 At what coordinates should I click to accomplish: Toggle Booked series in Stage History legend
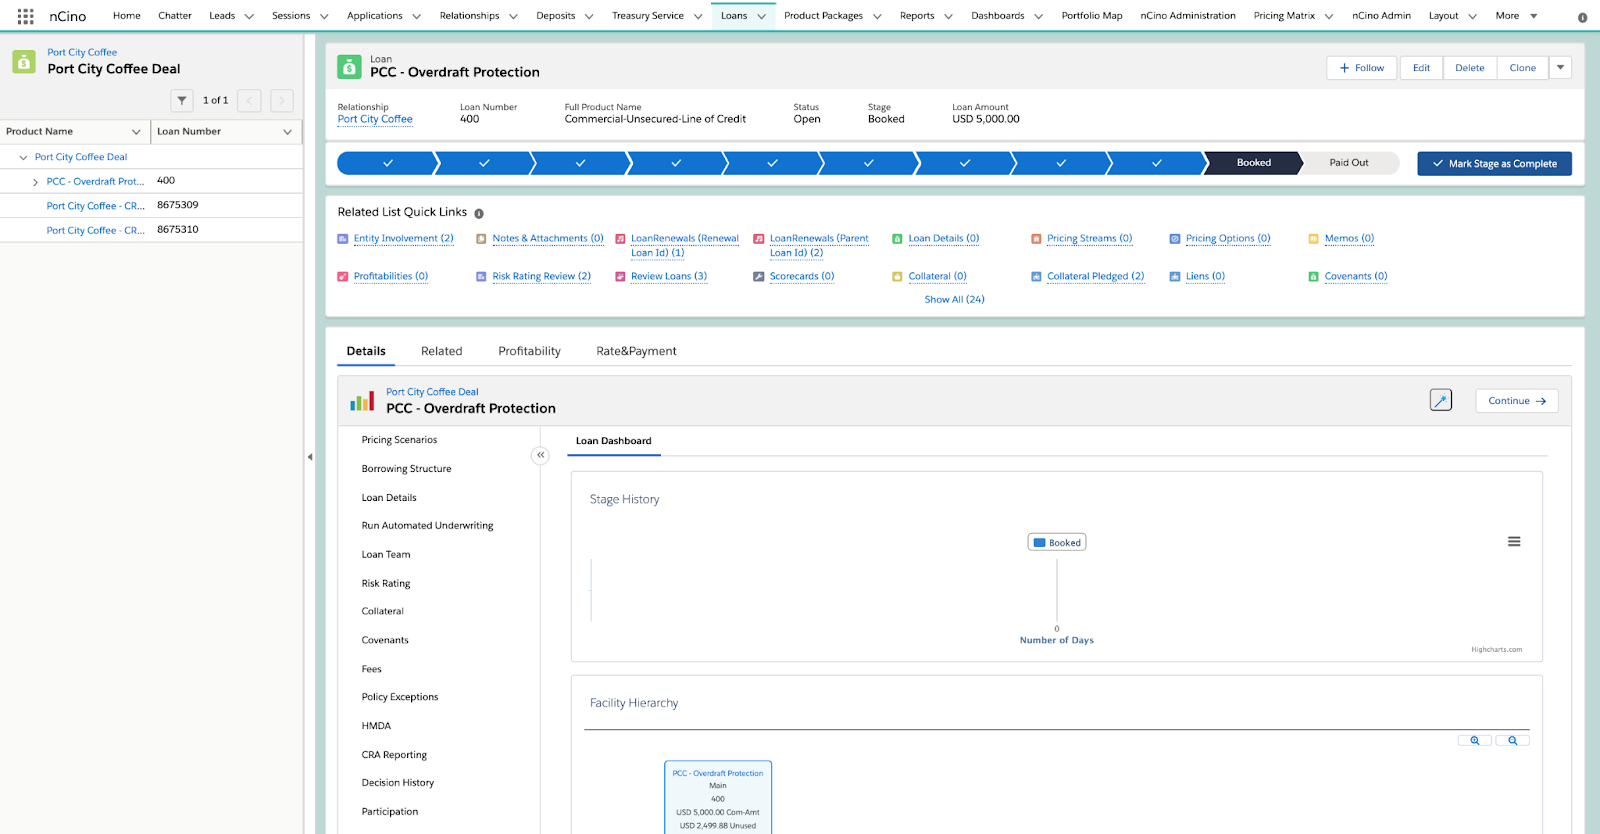coord(1057,543)
